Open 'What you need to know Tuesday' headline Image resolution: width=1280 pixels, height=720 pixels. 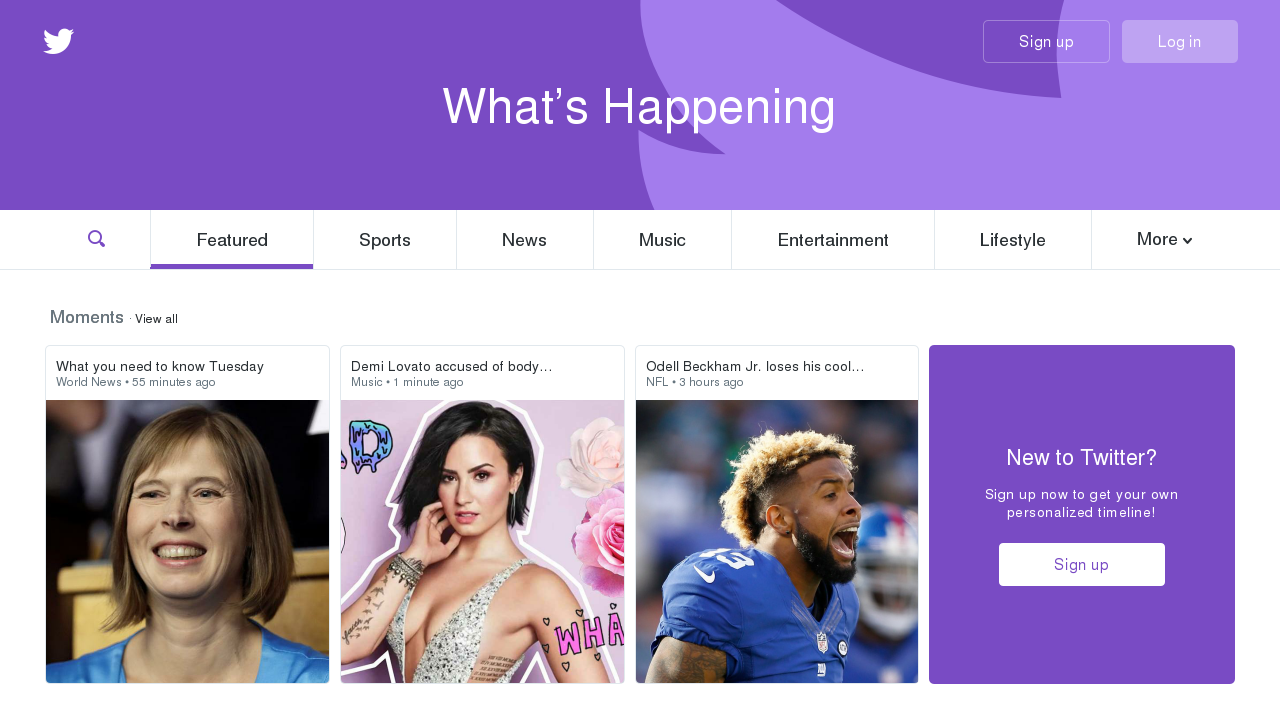(160, 366)
